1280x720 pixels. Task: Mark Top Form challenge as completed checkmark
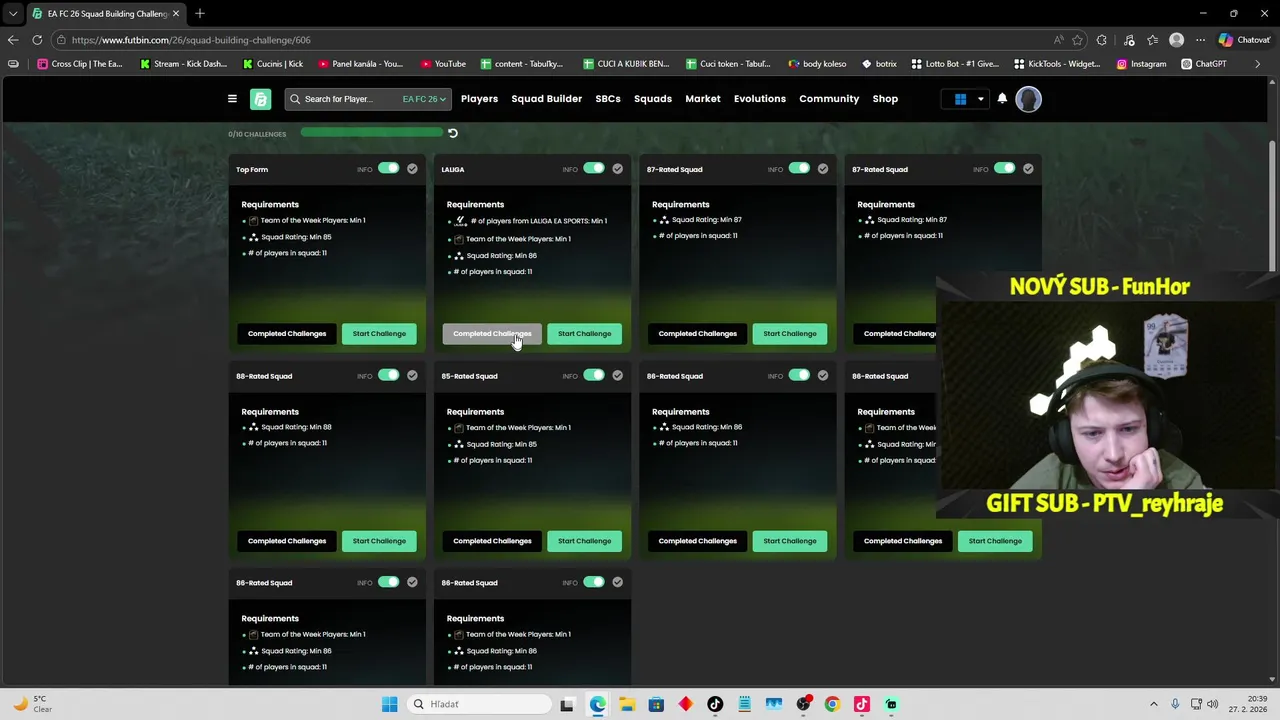[x=412, y=169]
